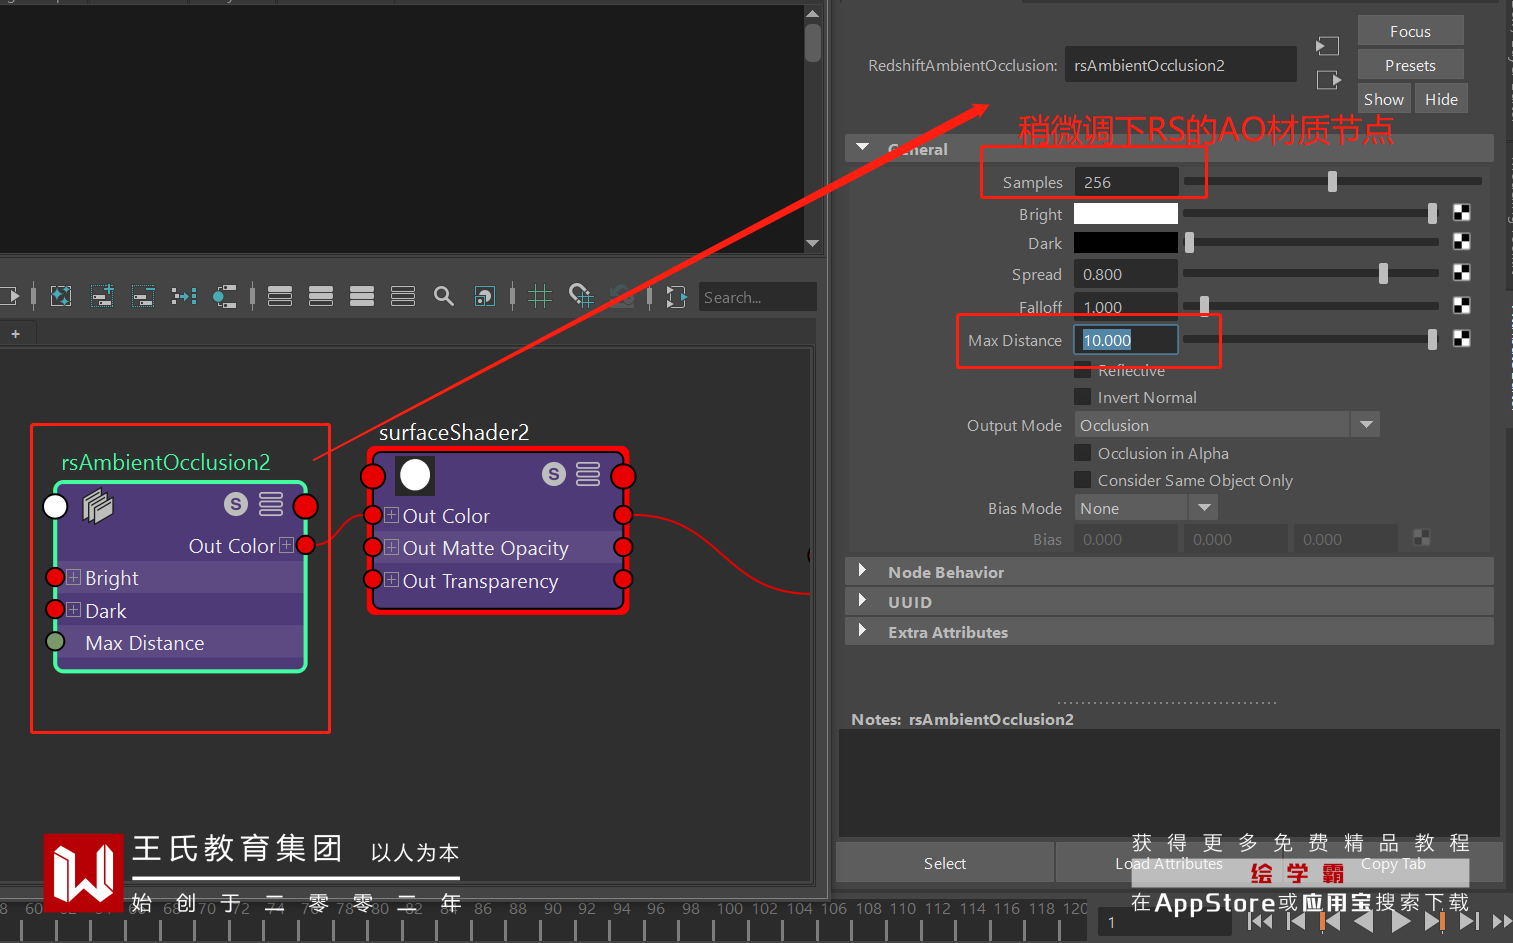Click the checker map button for Max Distance
This screenshot has height=943, width=1513.
click(x=1461, y=339)
